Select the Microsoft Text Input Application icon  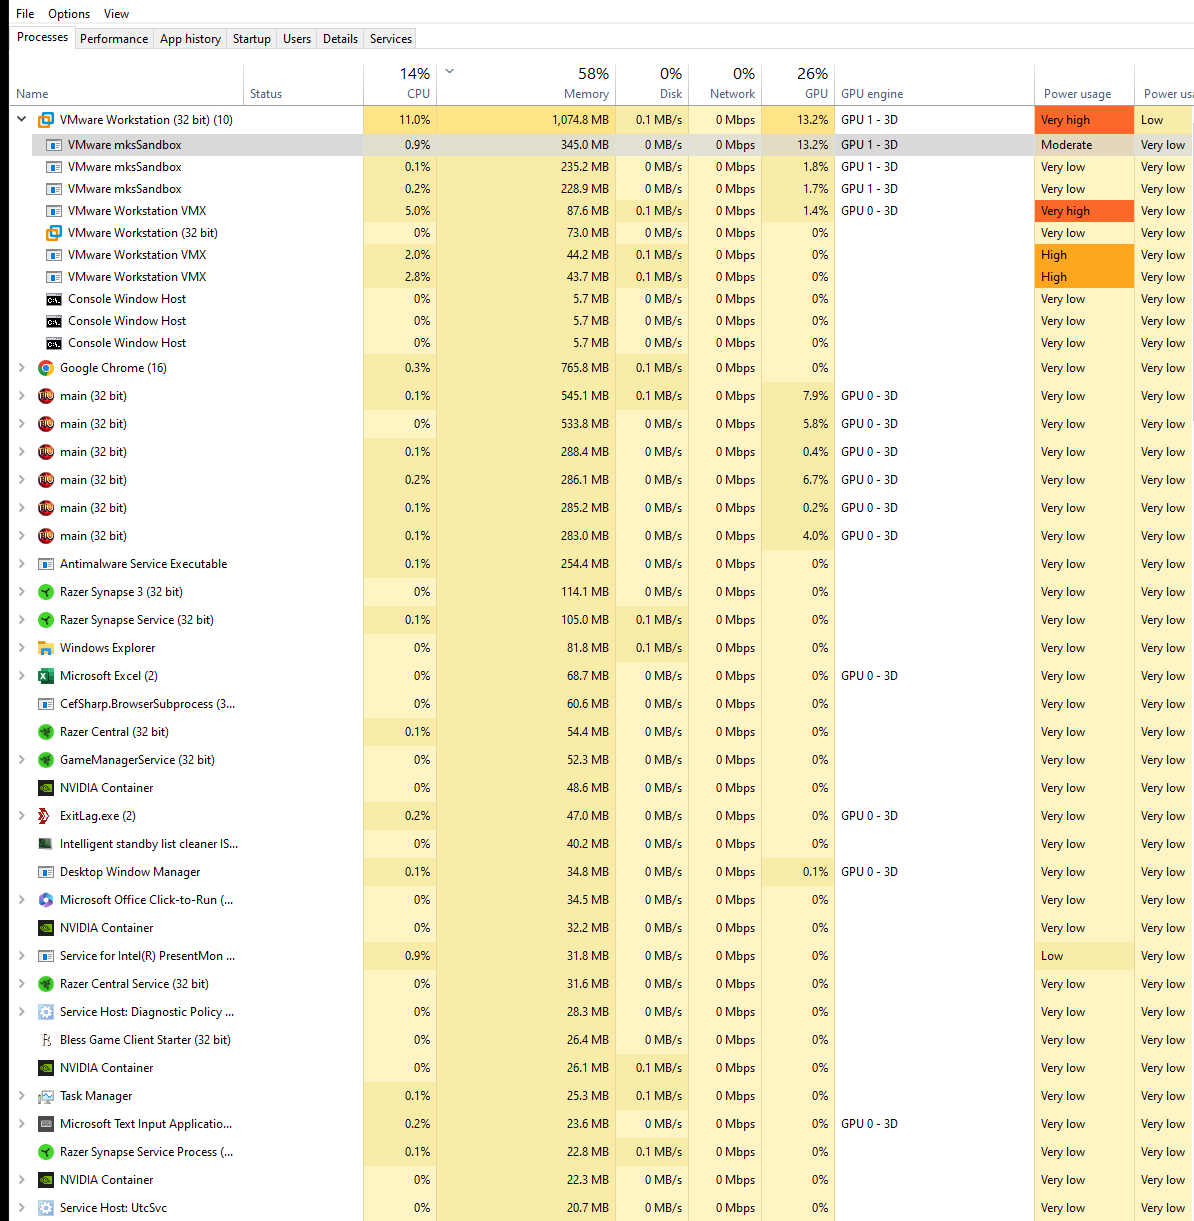coord(45,1124)
